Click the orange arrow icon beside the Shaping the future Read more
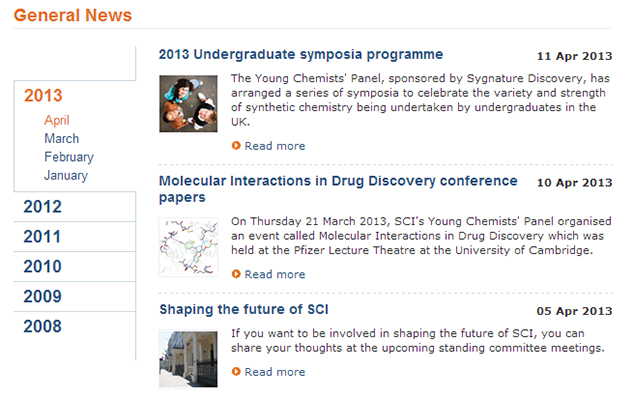632x398 pixels. coord(236,372)
